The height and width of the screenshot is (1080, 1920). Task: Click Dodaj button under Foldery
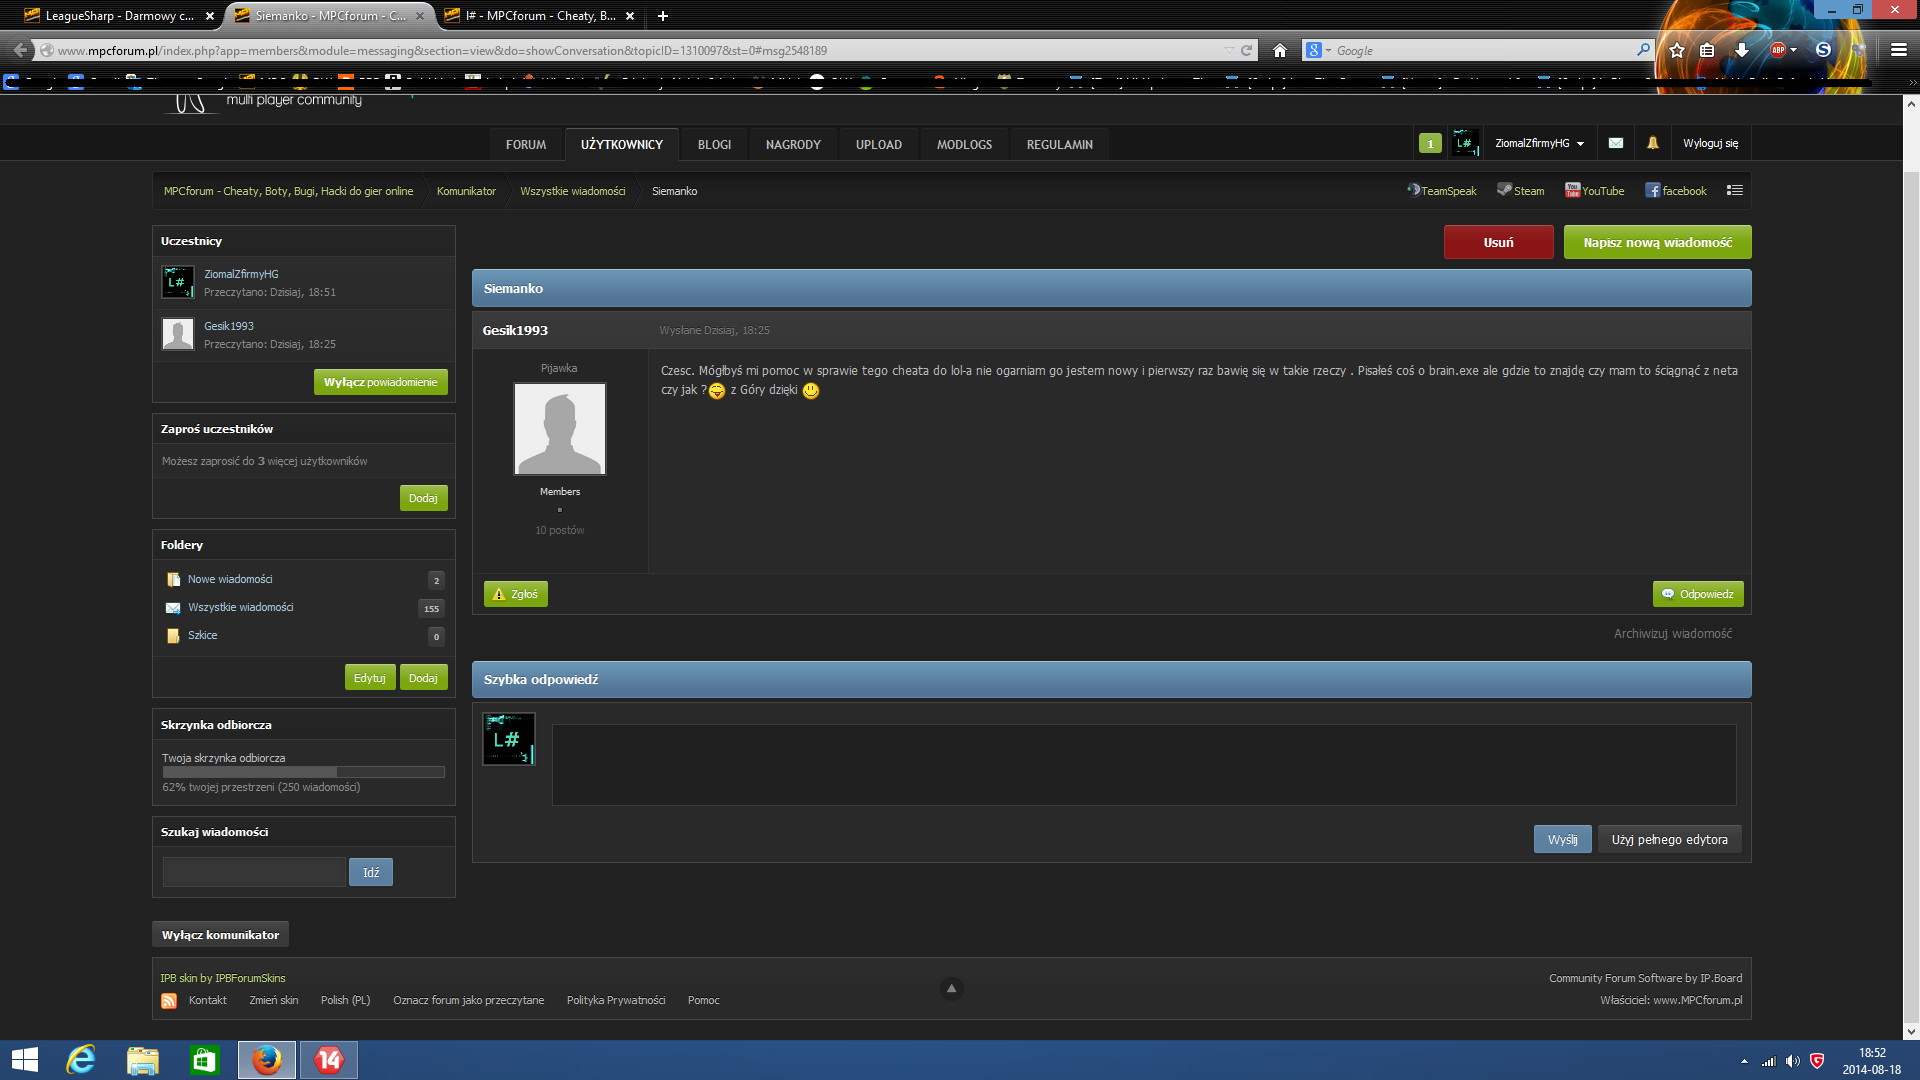[x=423, y=678]
